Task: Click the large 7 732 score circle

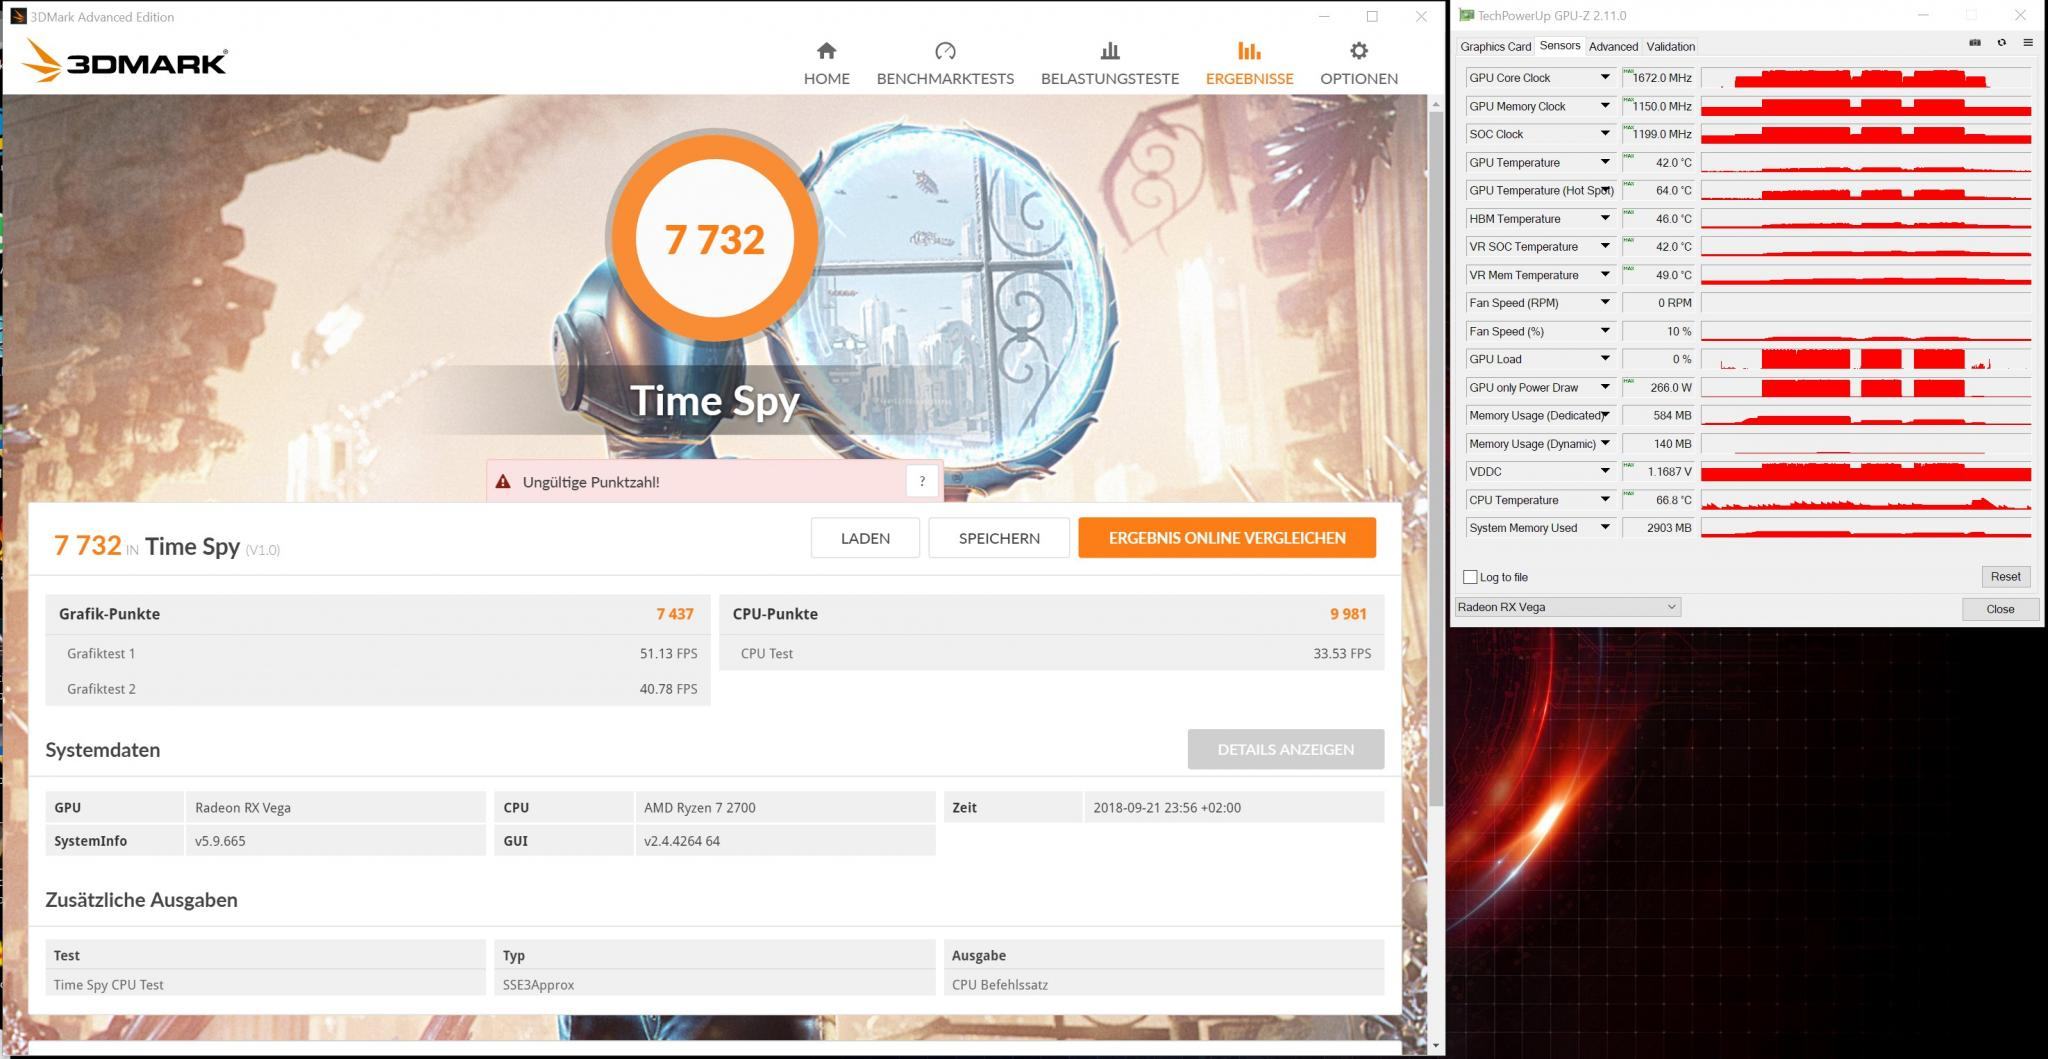Action: pos(714,238)
